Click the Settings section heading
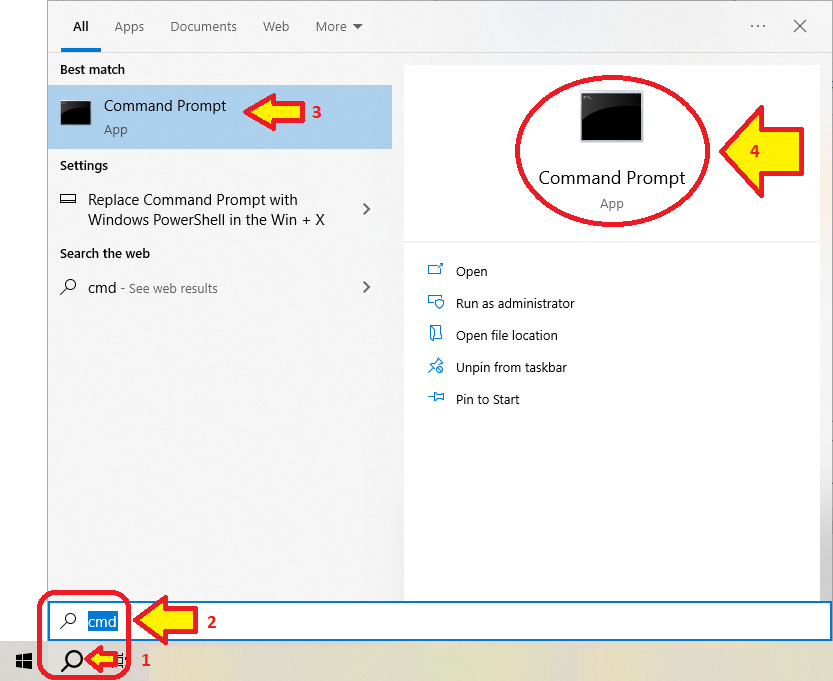The width and height of the screenshot is (833, 681). tap(84, 166)
